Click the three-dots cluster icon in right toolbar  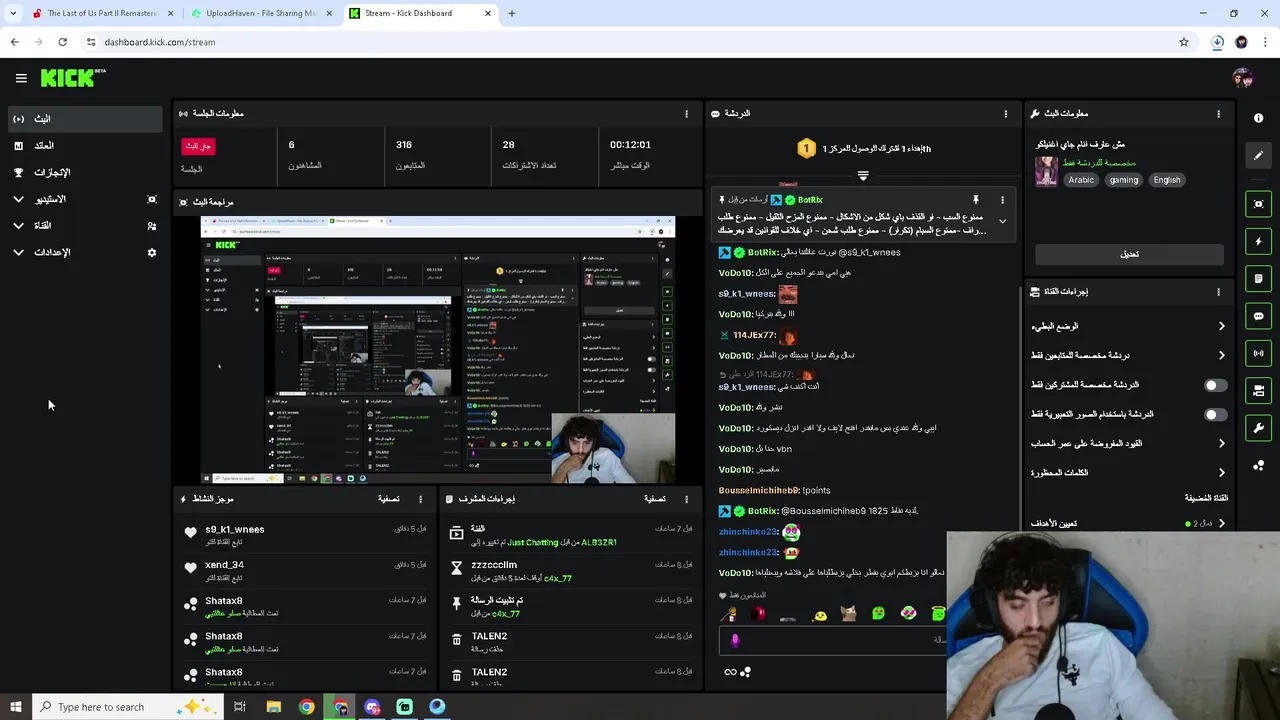pos(1258,466)
